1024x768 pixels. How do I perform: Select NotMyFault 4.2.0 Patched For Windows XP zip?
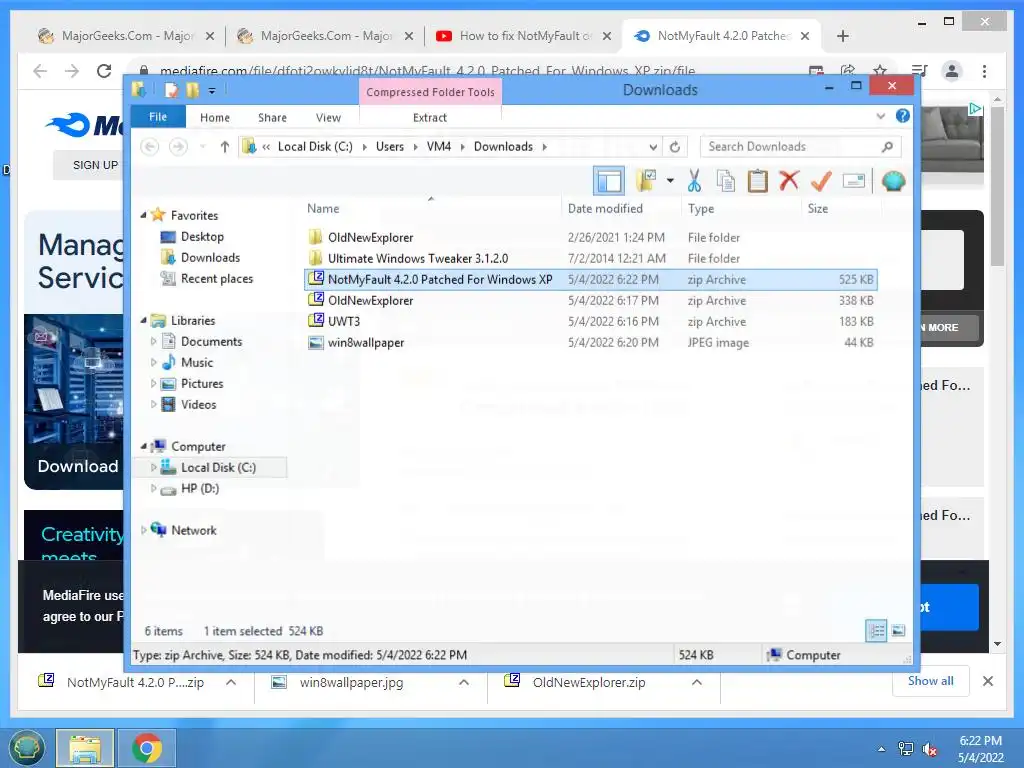tap(590, 280)
